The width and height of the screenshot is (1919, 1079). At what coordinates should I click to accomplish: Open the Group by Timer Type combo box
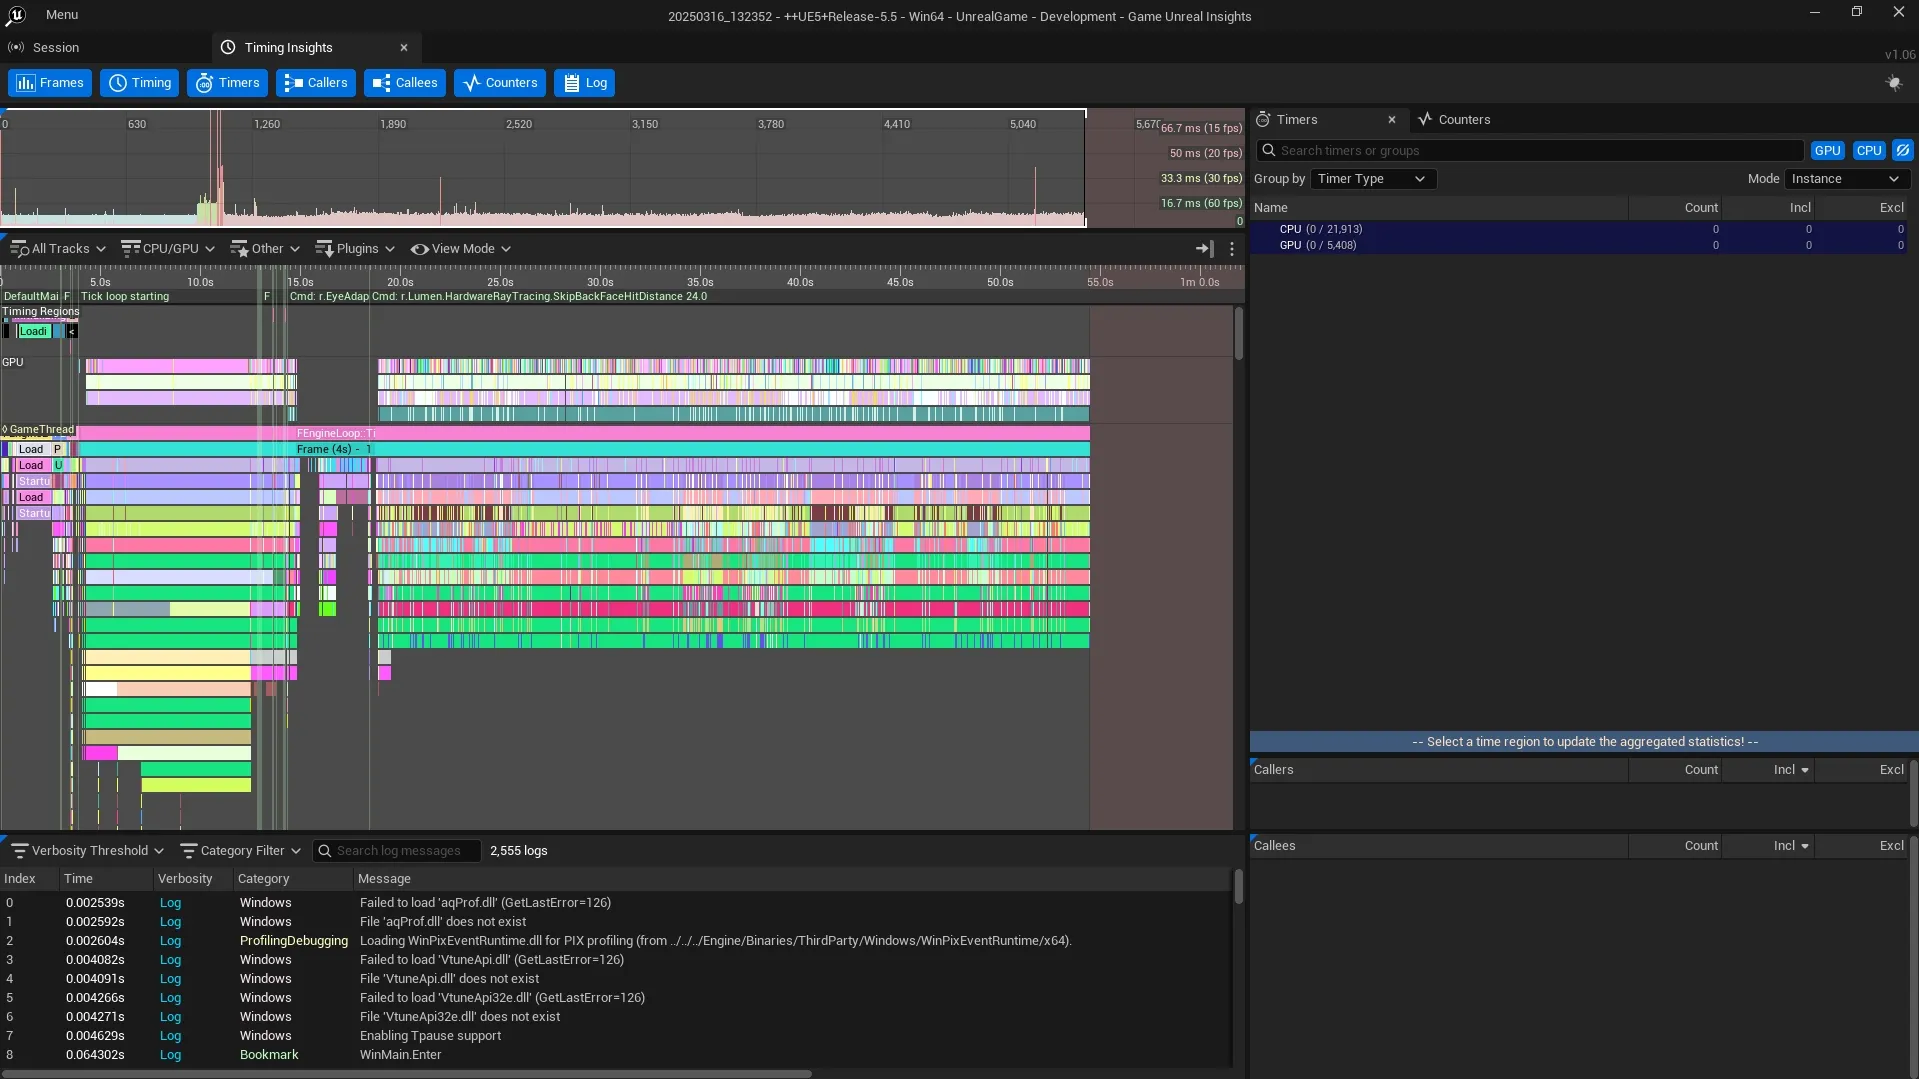click(x=1373, y=179)
